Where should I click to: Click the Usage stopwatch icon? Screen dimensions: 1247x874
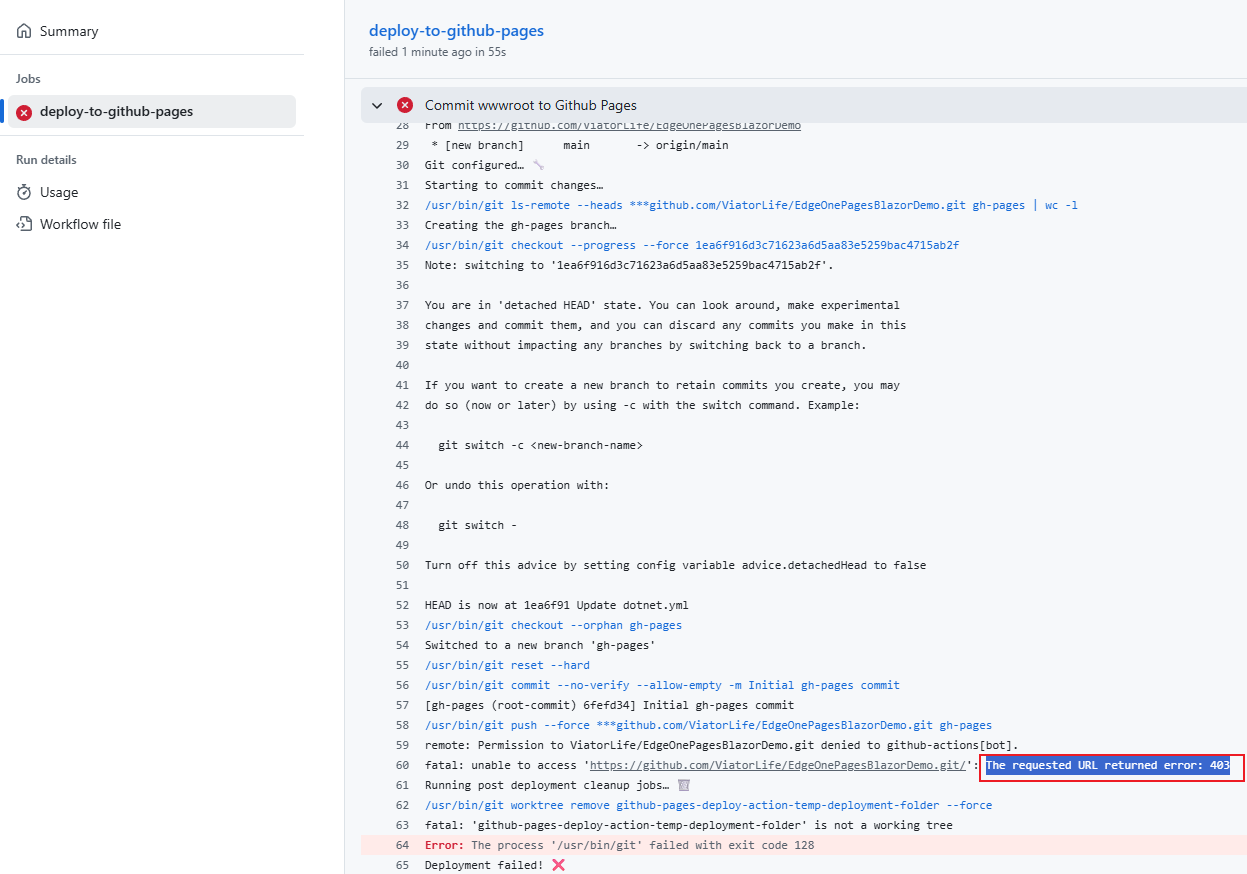click(24, 192)
